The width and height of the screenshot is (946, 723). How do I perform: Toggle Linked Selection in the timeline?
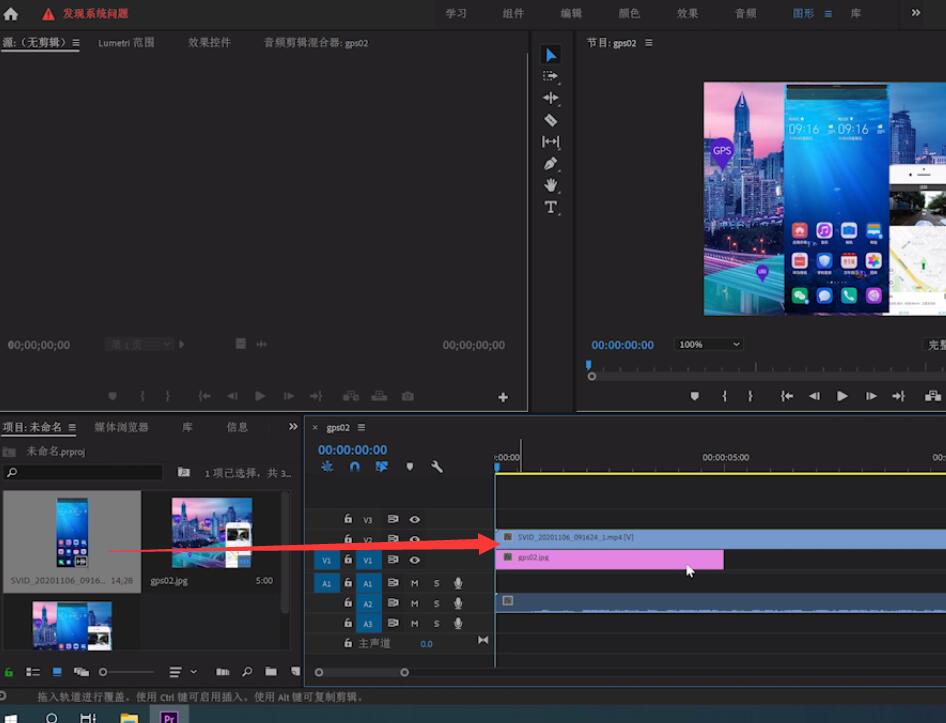381,467
